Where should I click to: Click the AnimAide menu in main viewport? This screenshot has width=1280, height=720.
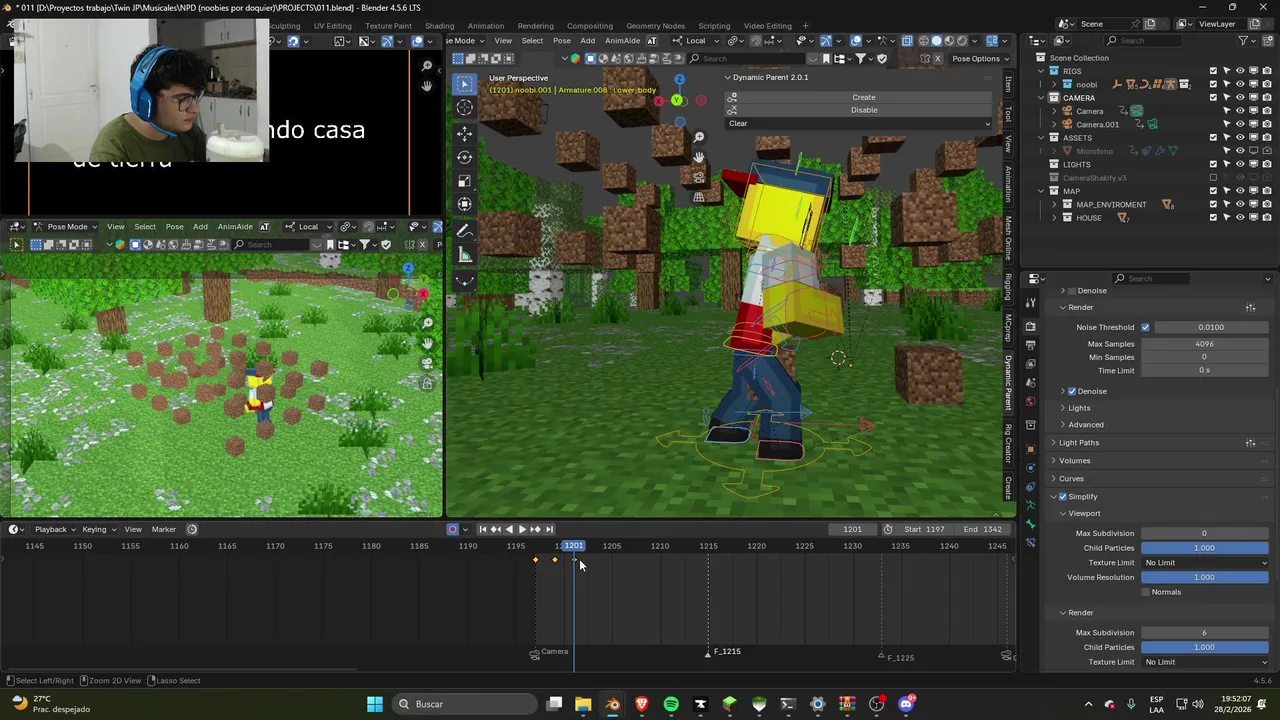coord(622,41)
